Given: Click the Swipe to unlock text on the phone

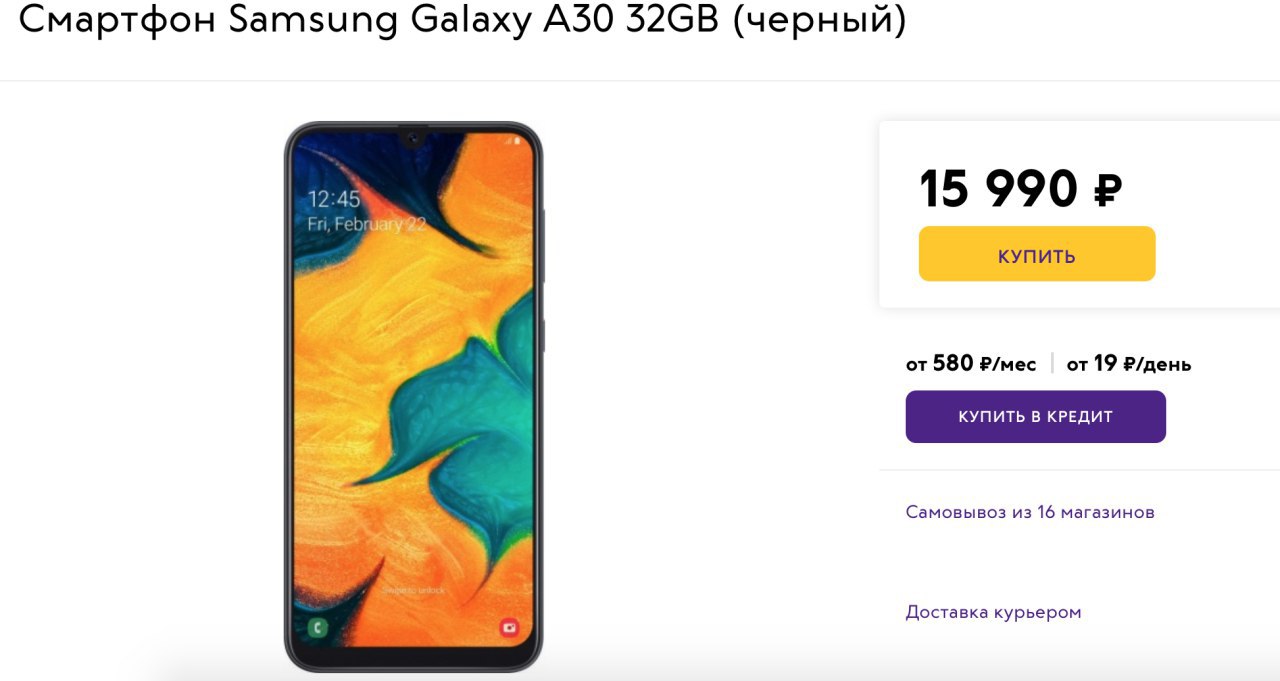Looking at the screenshot, I should coord(414,590).
